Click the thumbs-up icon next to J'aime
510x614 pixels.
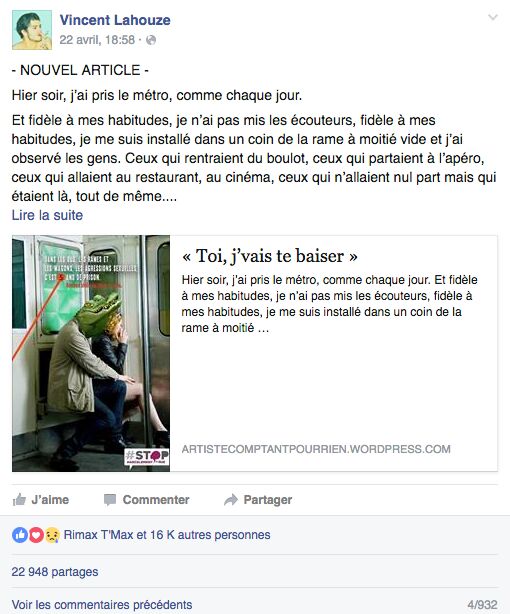click(19, 499)
